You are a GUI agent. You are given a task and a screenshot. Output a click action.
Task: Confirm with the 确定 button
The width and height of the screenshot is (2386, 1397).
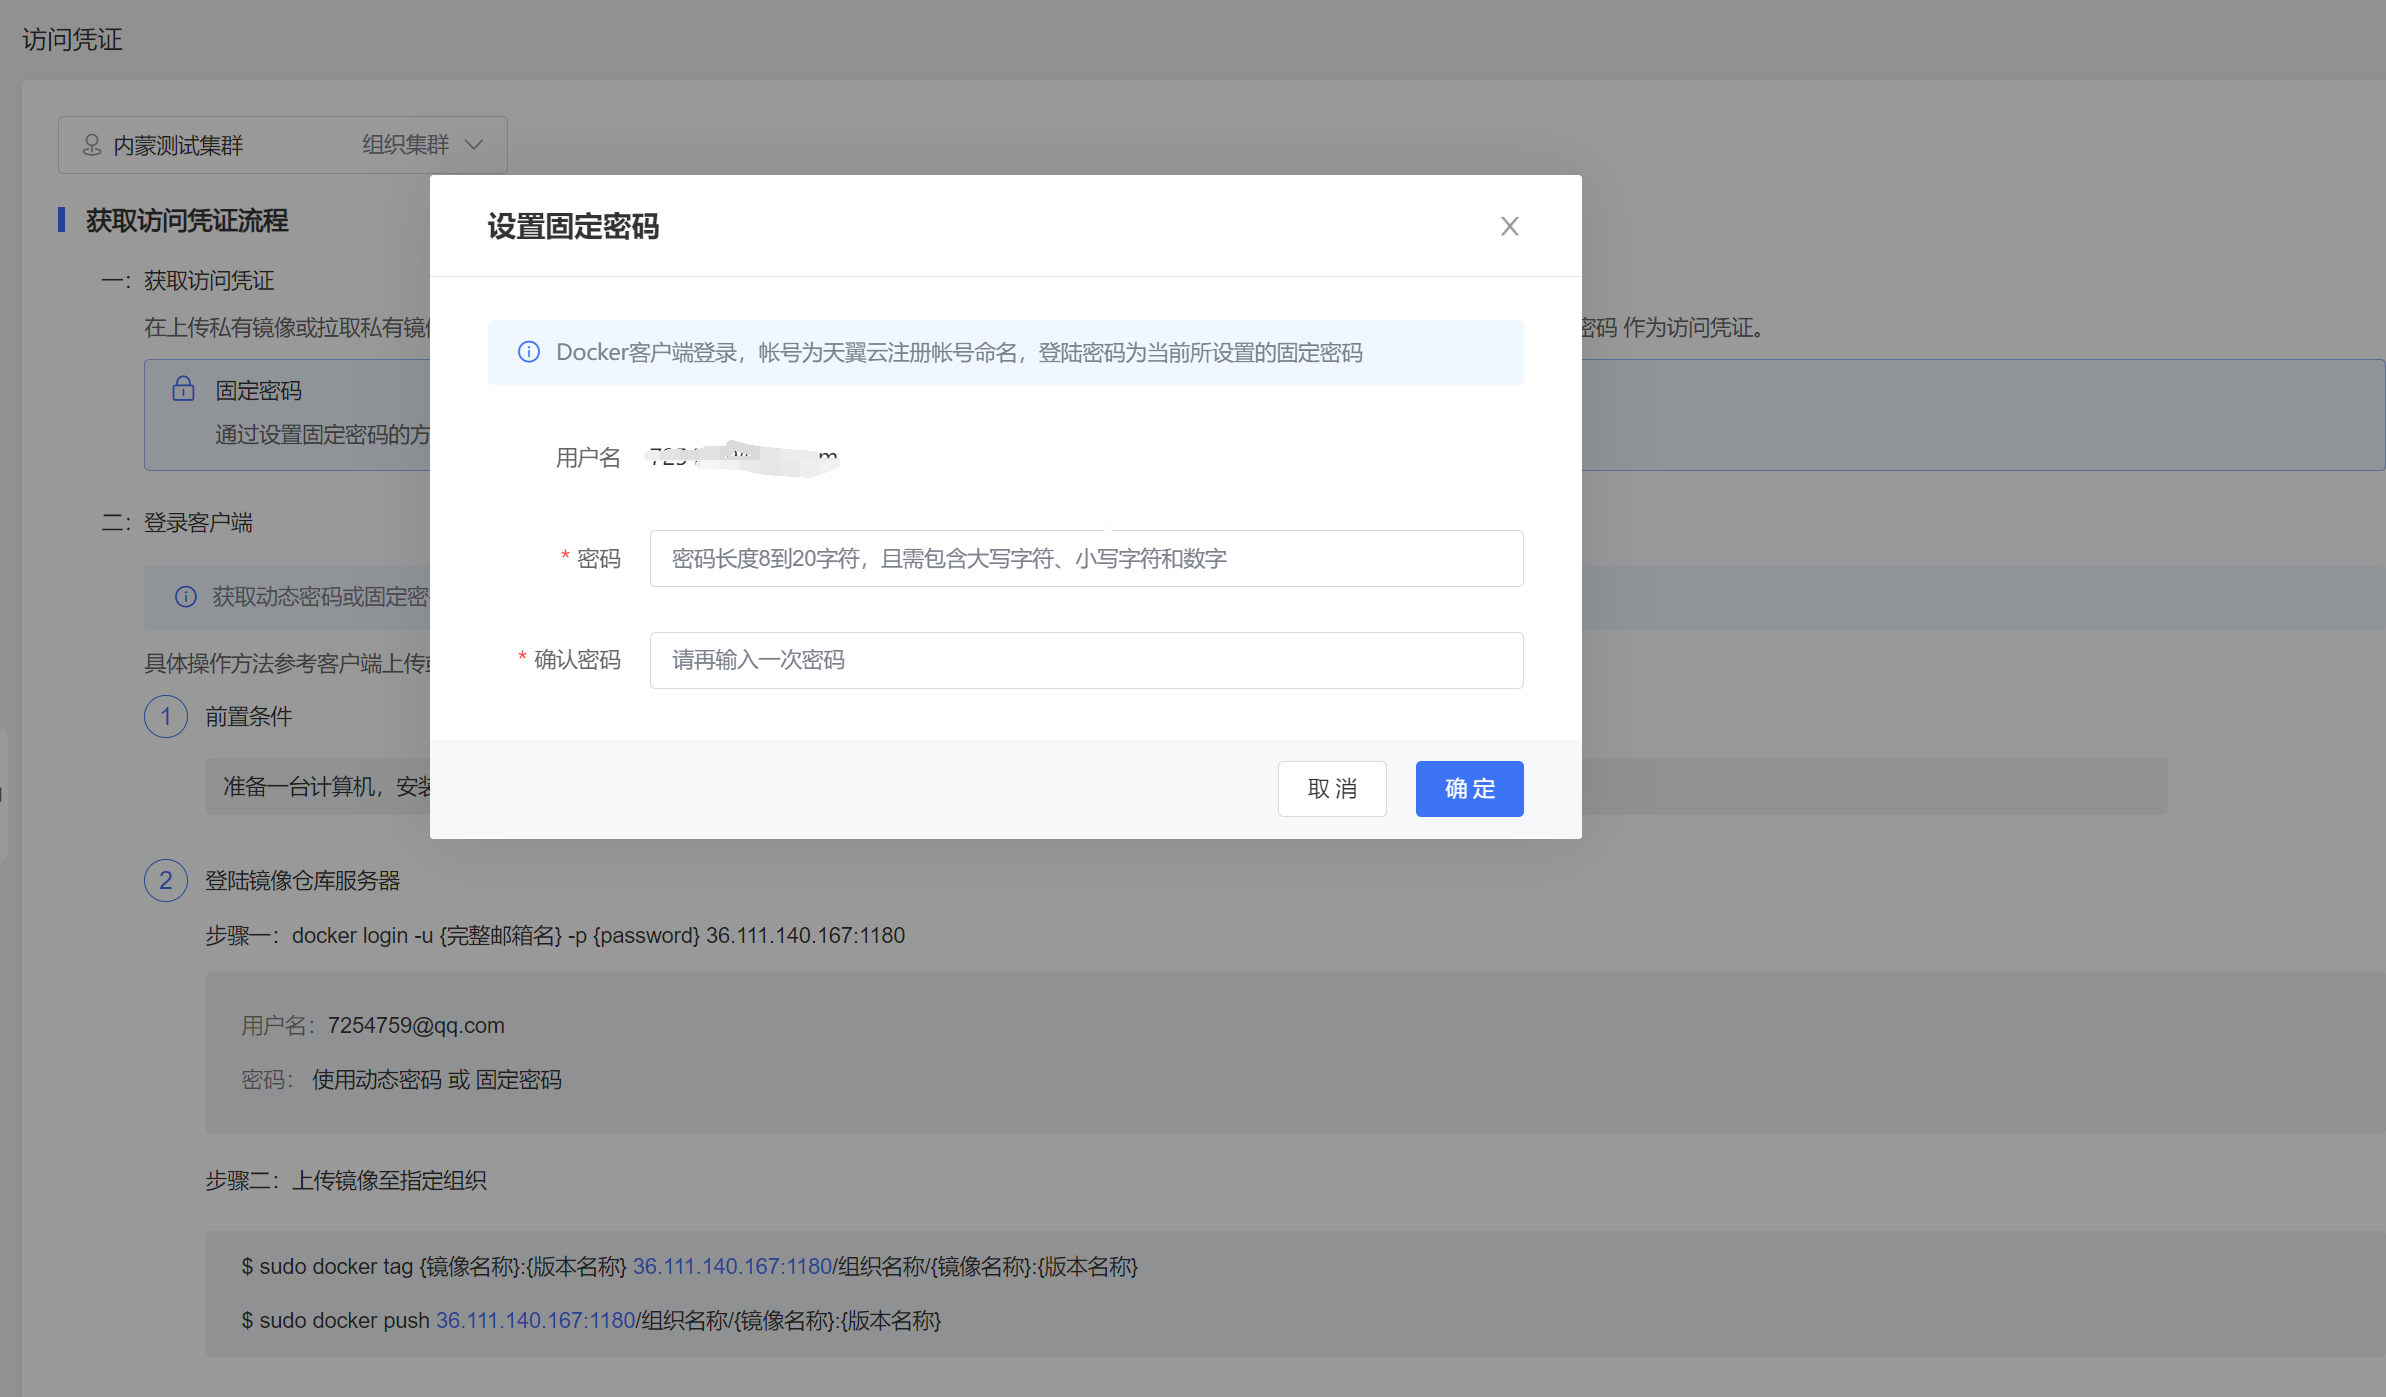pos(1469,789)
